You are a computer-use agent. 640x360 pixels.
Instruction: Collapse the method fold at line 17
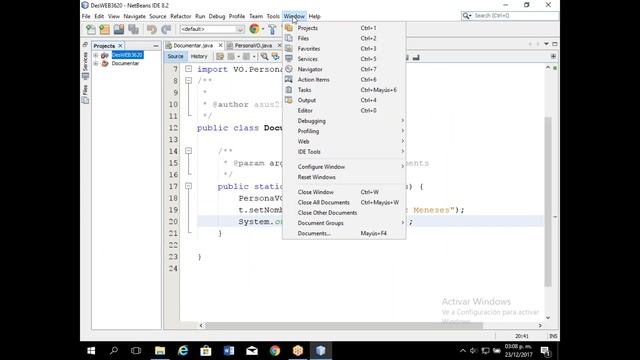[189, 186]
